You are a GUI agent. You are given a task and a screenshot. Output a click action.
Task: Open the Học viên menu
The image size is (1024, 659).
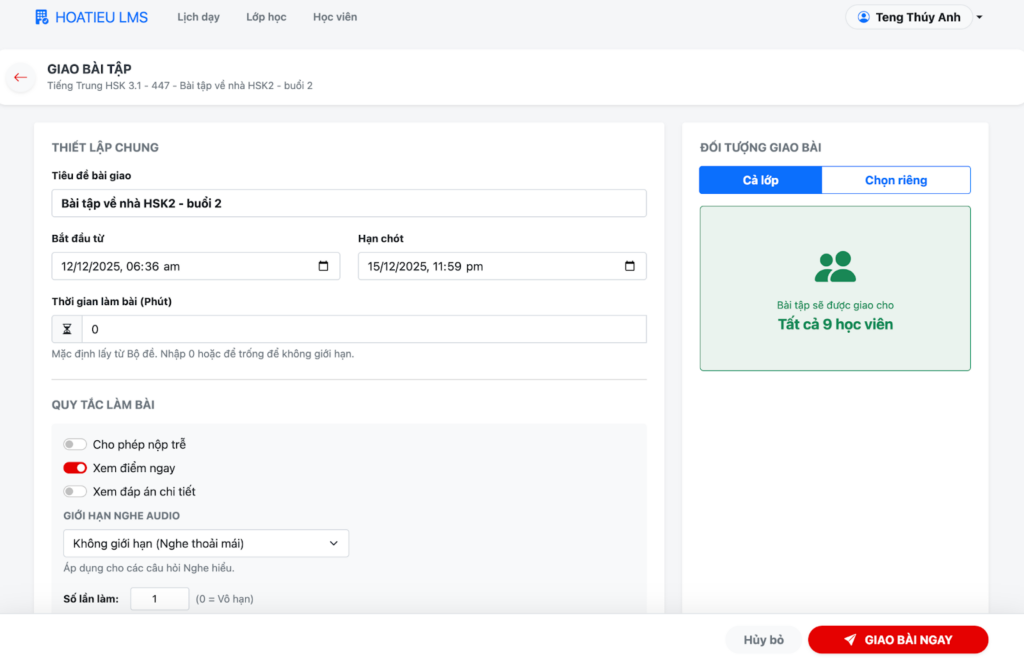[334, 17]
